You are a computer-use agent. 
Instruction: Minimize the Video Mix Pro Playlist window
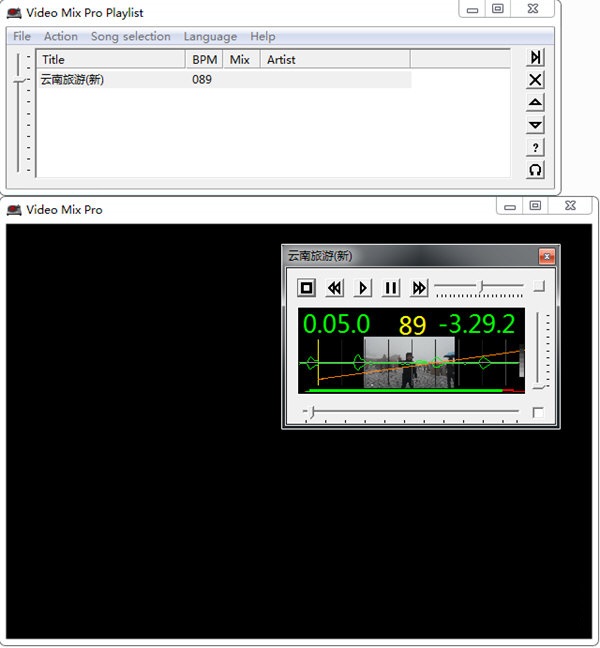point(472,9)
